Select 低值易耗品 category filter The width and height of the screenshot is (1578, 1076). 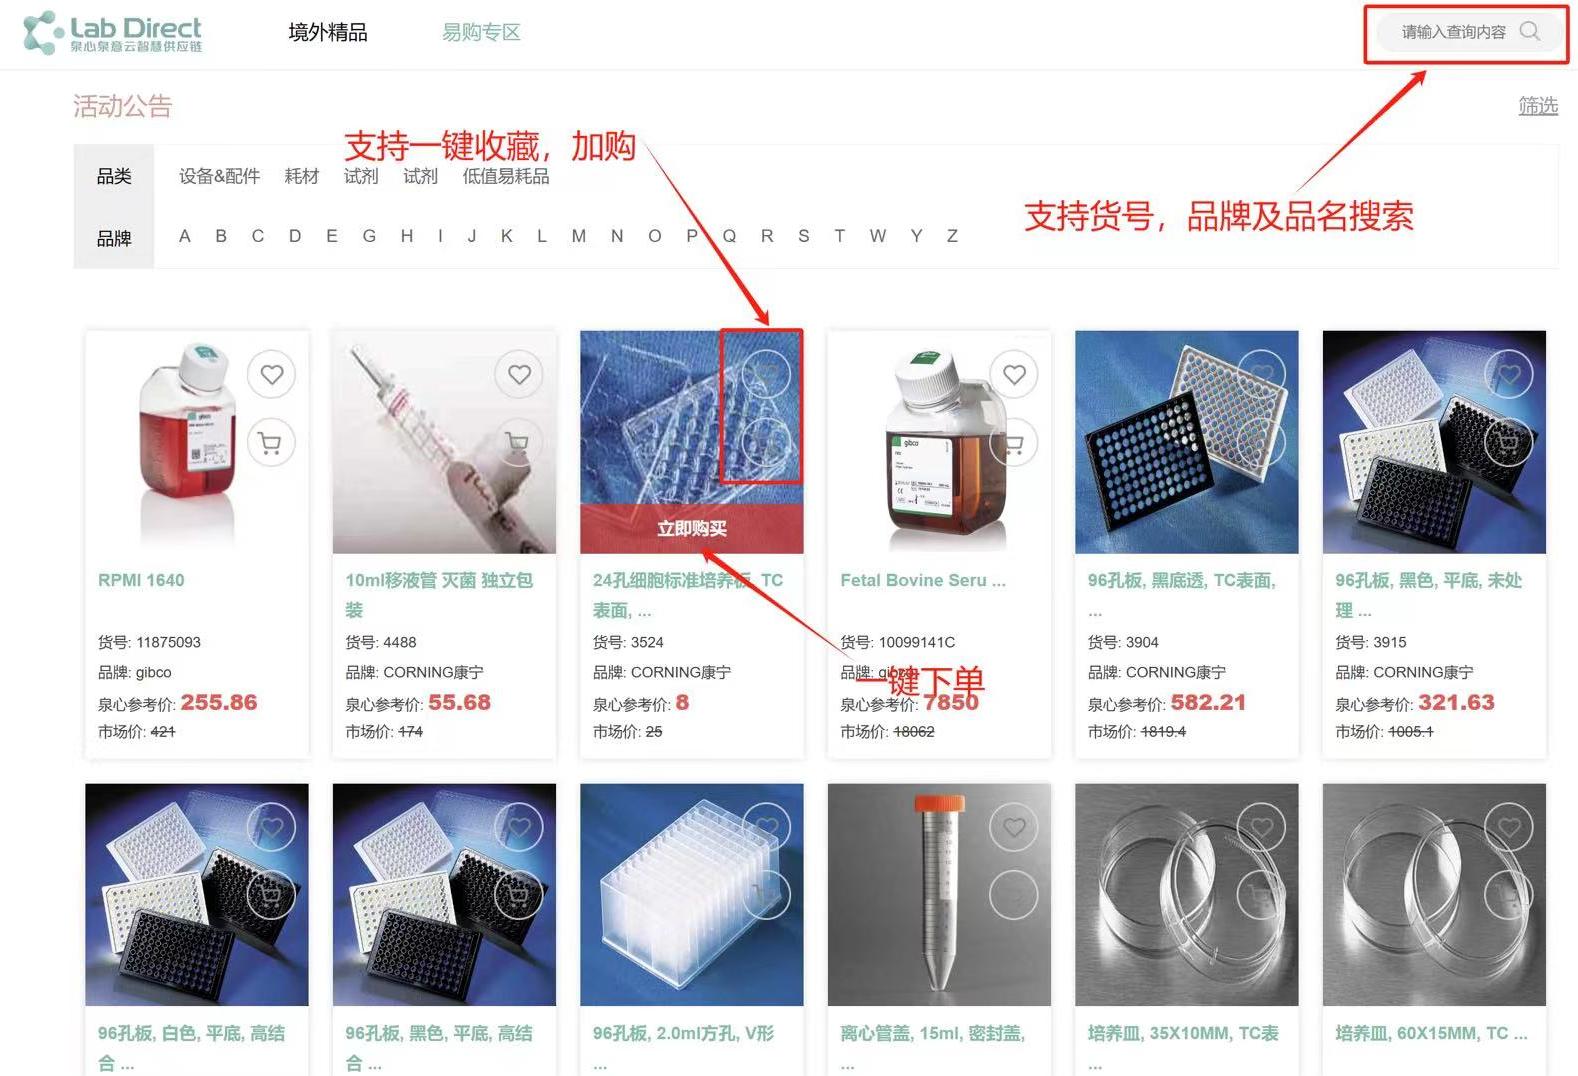(x=505, y=177)
